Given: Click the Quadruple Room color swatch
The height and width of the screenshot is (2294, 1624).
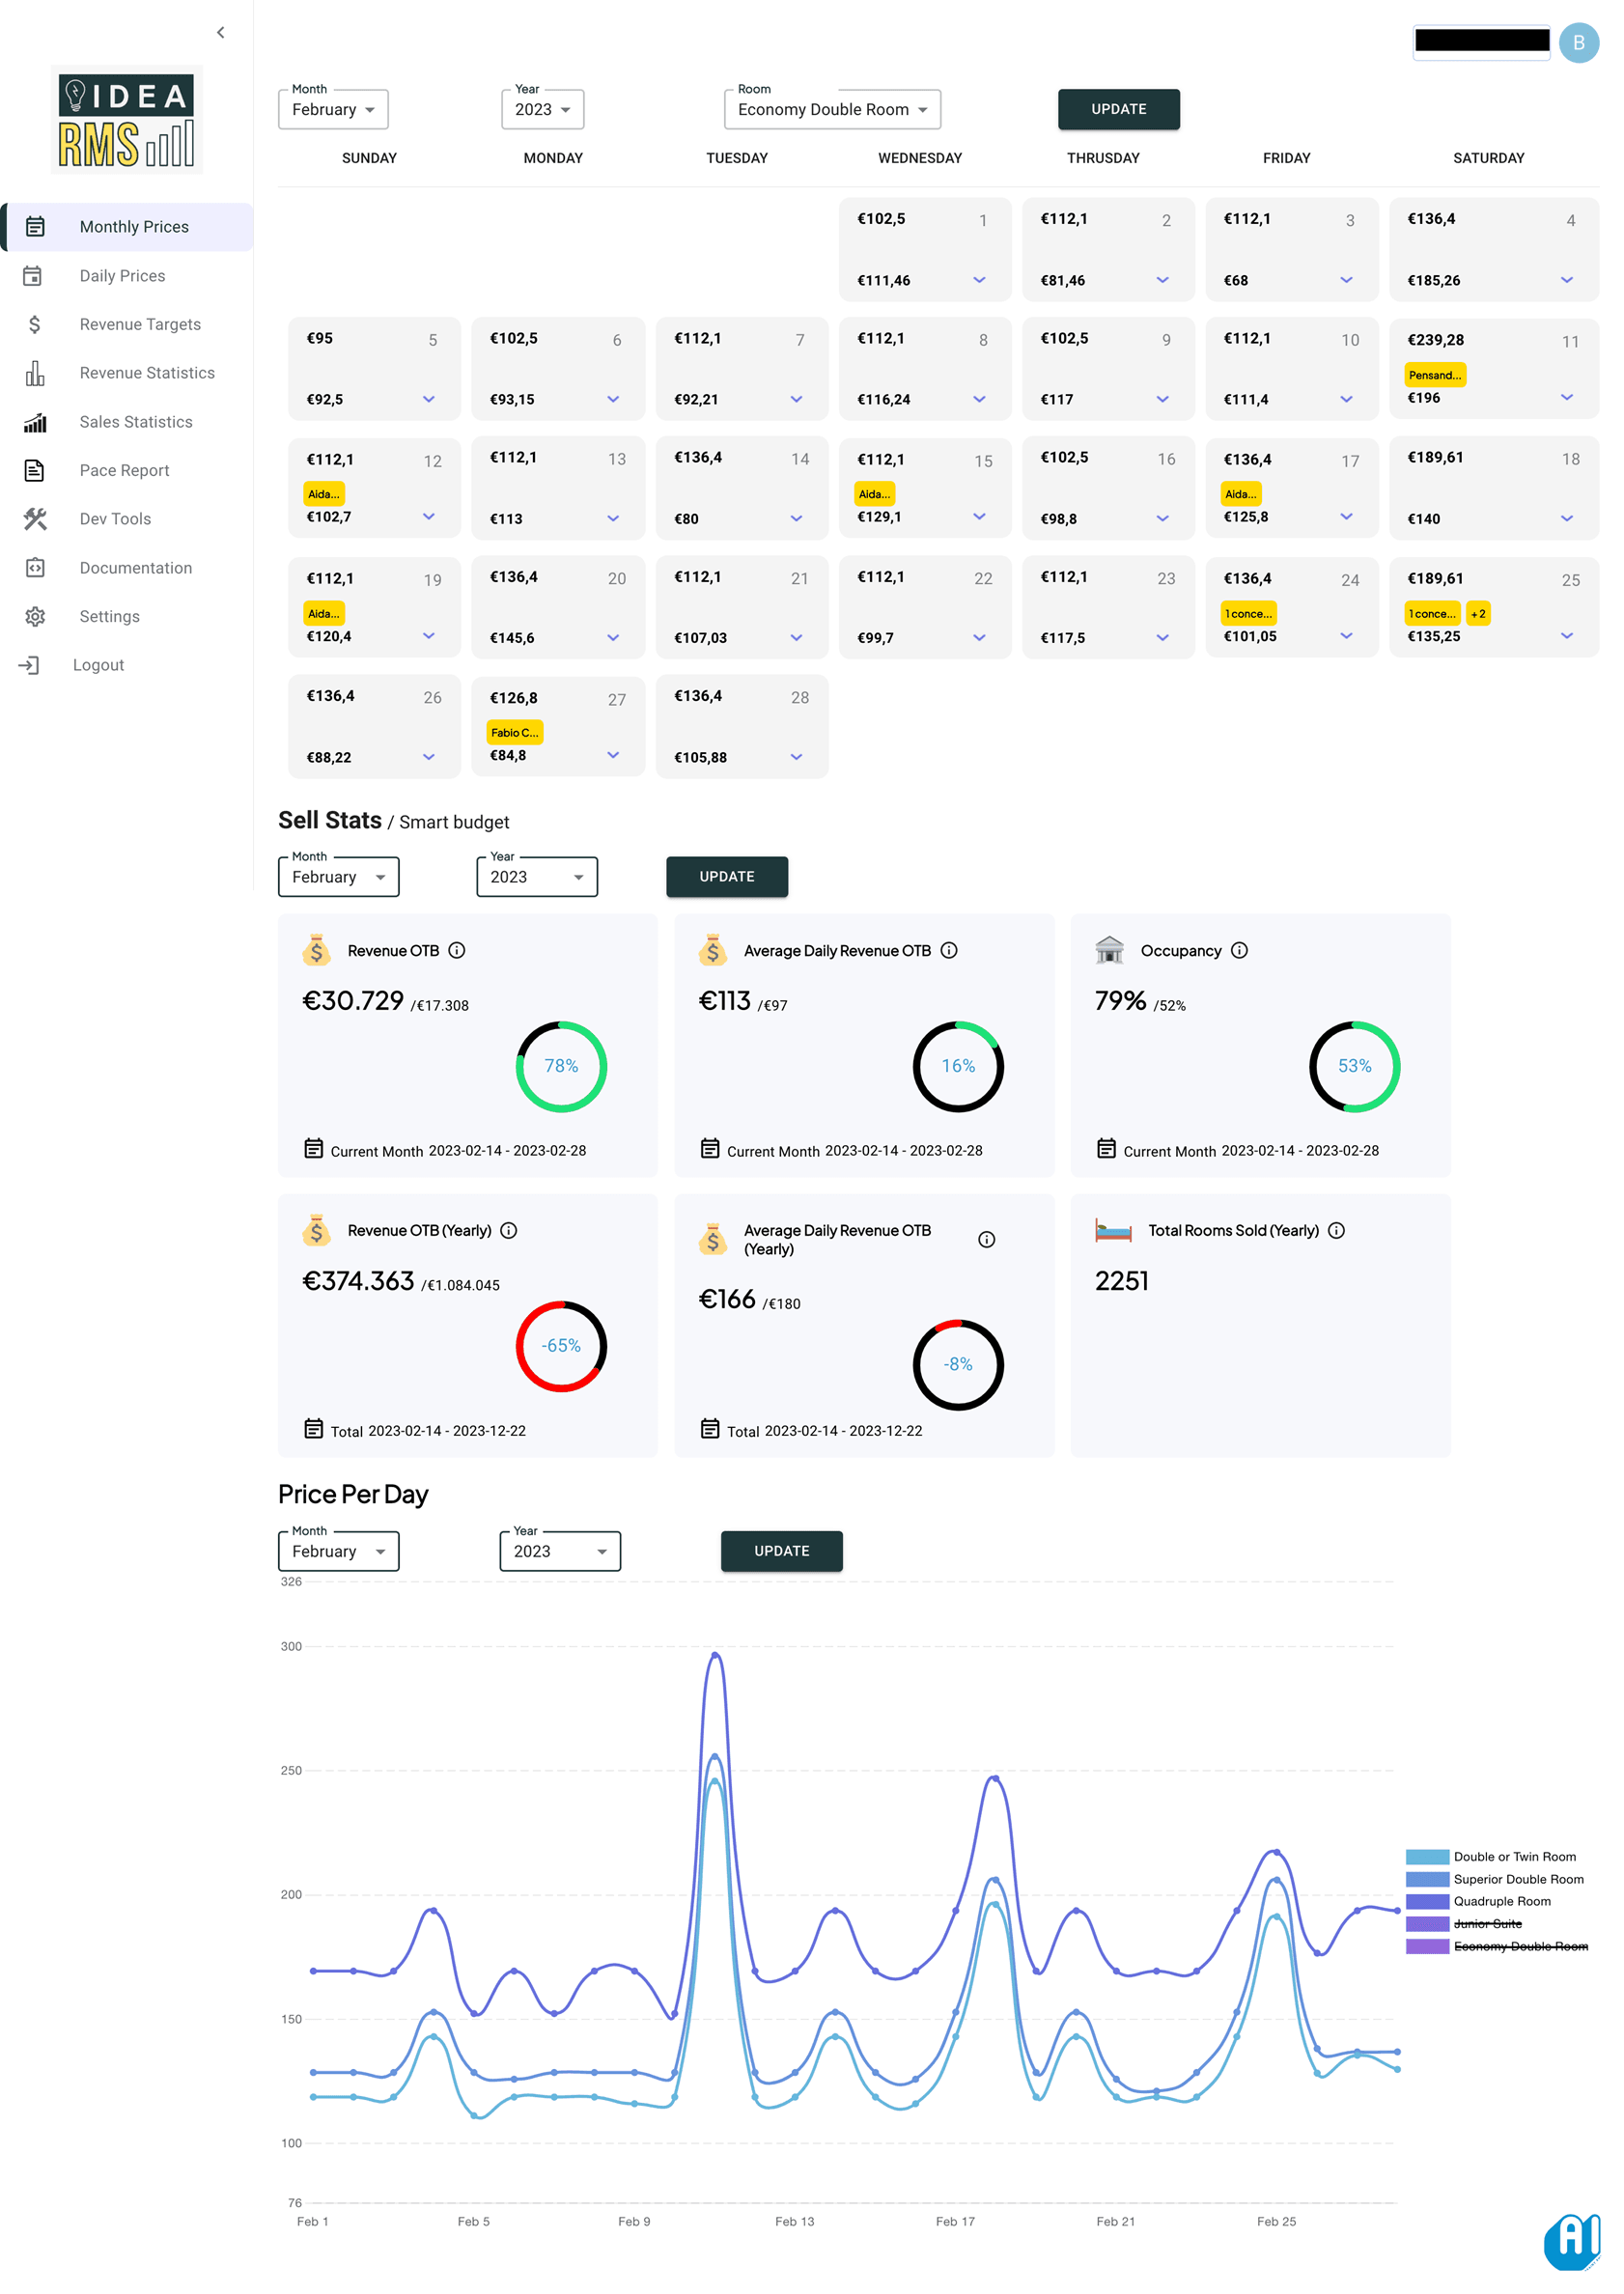Looking at the screenshot, I should (1429, 1901).
